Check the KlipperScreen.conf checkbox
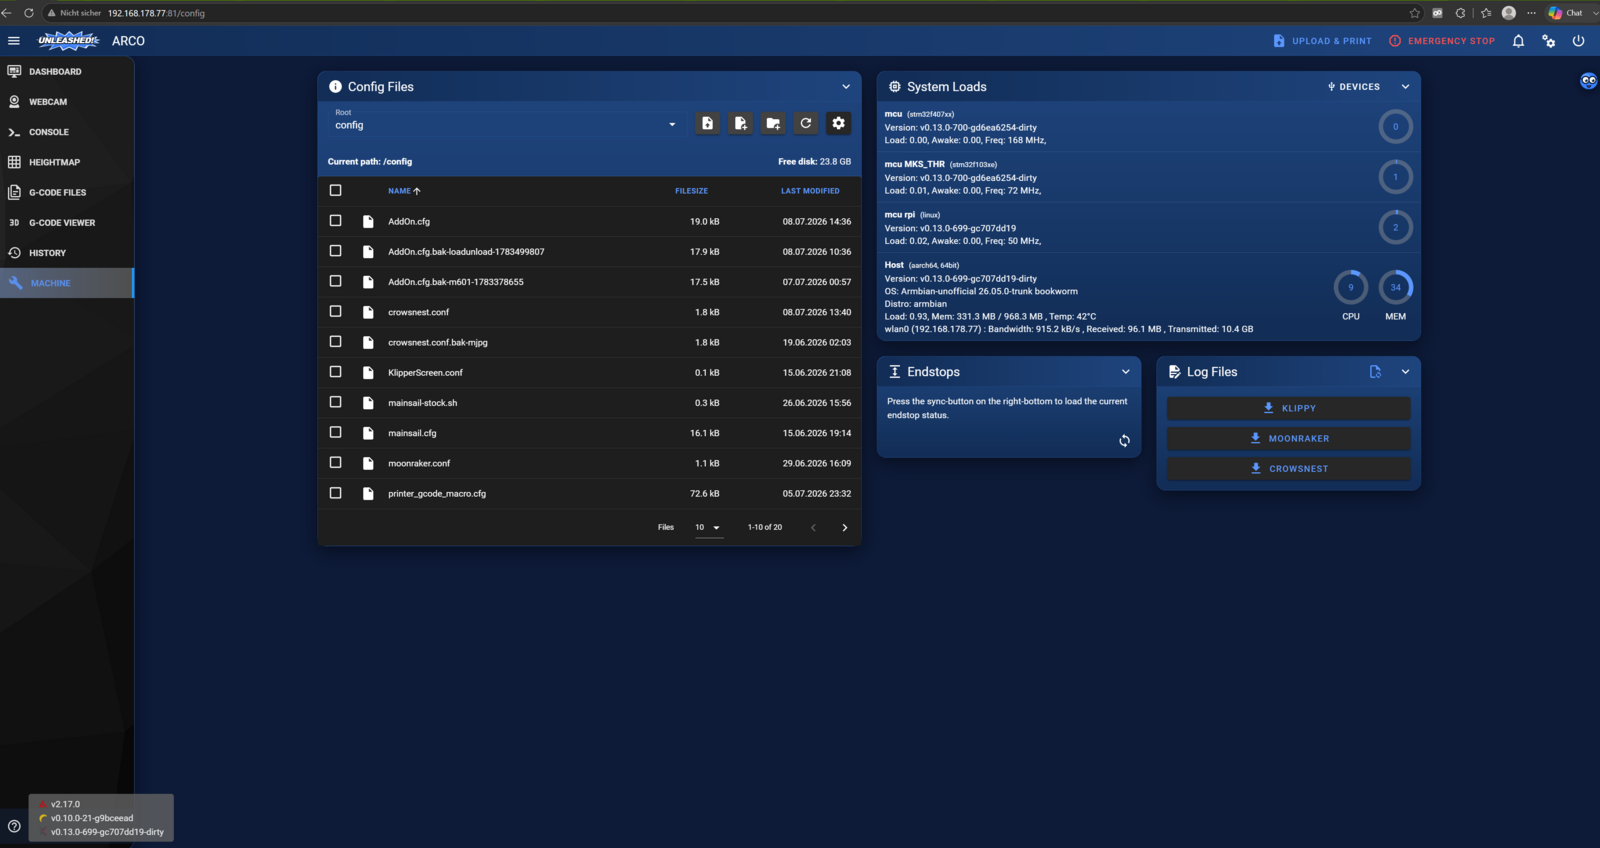This screenshot has width=1600, height=848. coord(335,372)
